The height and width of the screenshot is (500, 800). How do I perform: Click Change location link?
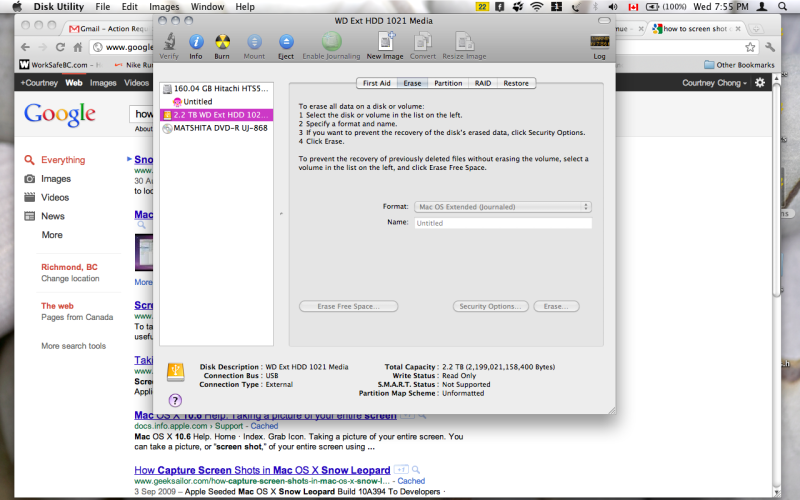point(70,279)
